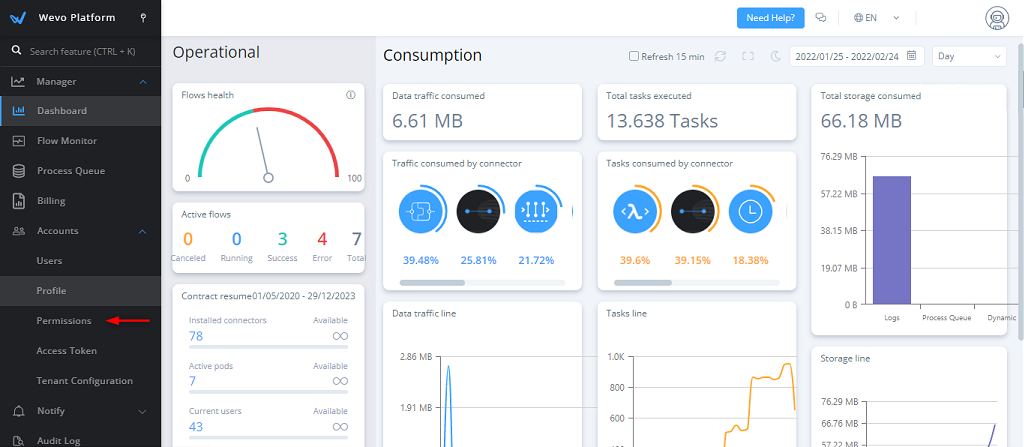Toggle dark mode moon icon
Viewport: 1024px width, 447px height.
click(775, 56)
